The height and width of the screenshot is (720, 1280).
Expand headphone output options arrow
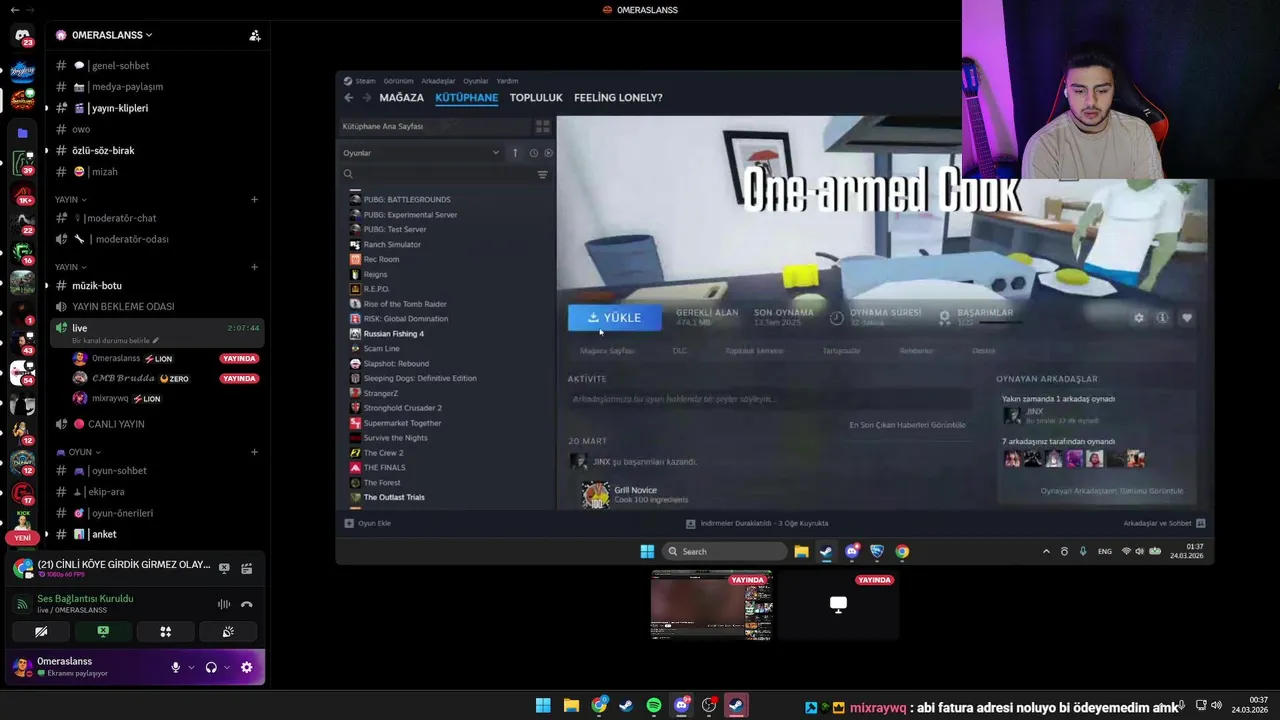coord(227,667)
